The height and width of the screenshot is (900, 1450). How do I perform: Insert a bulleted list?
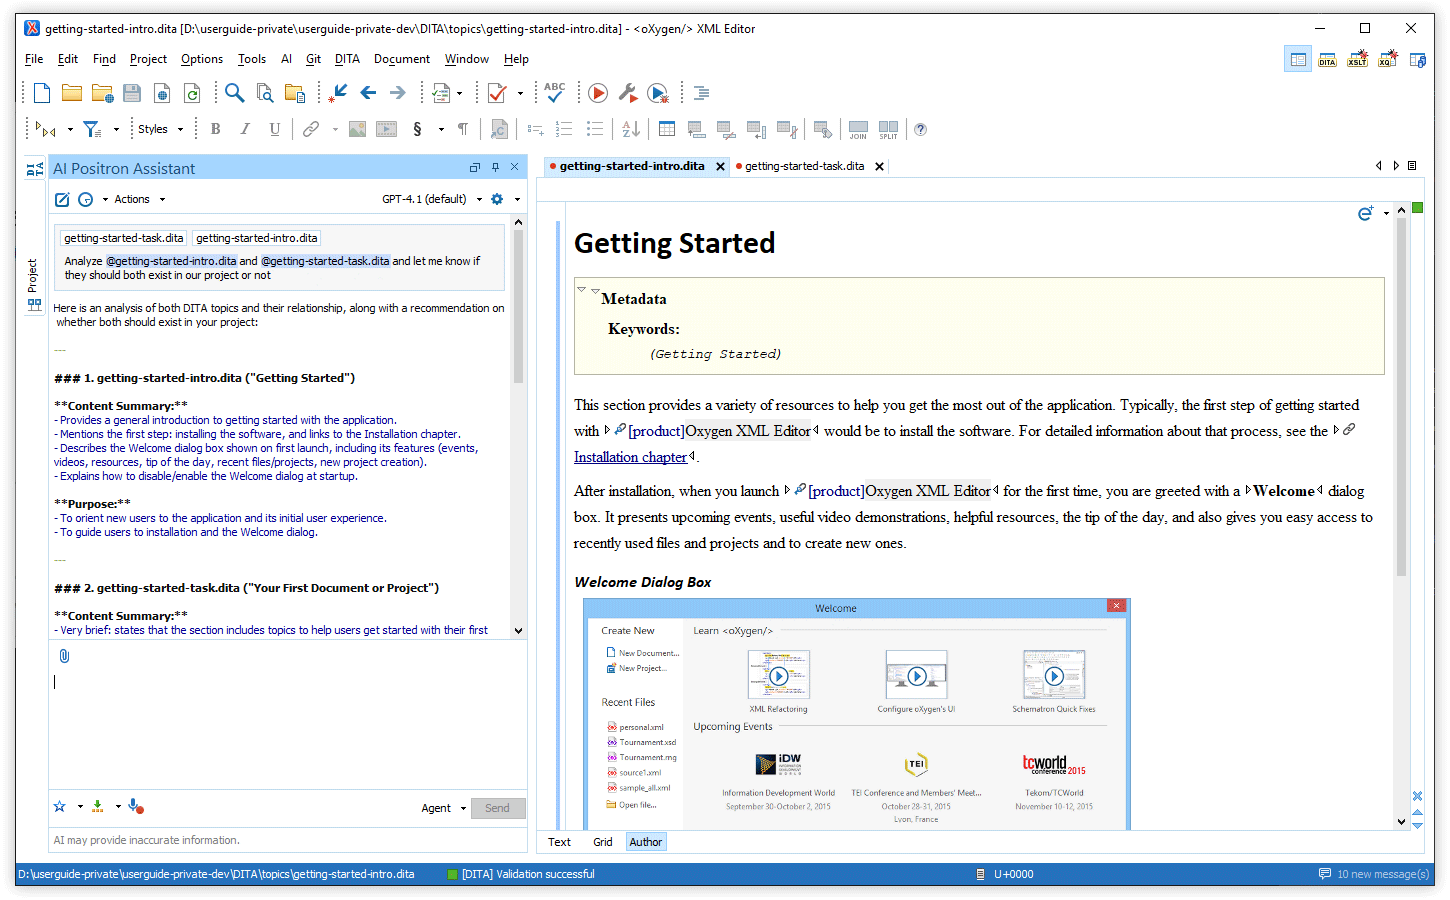pyautogui.click(x=595, y=129)
